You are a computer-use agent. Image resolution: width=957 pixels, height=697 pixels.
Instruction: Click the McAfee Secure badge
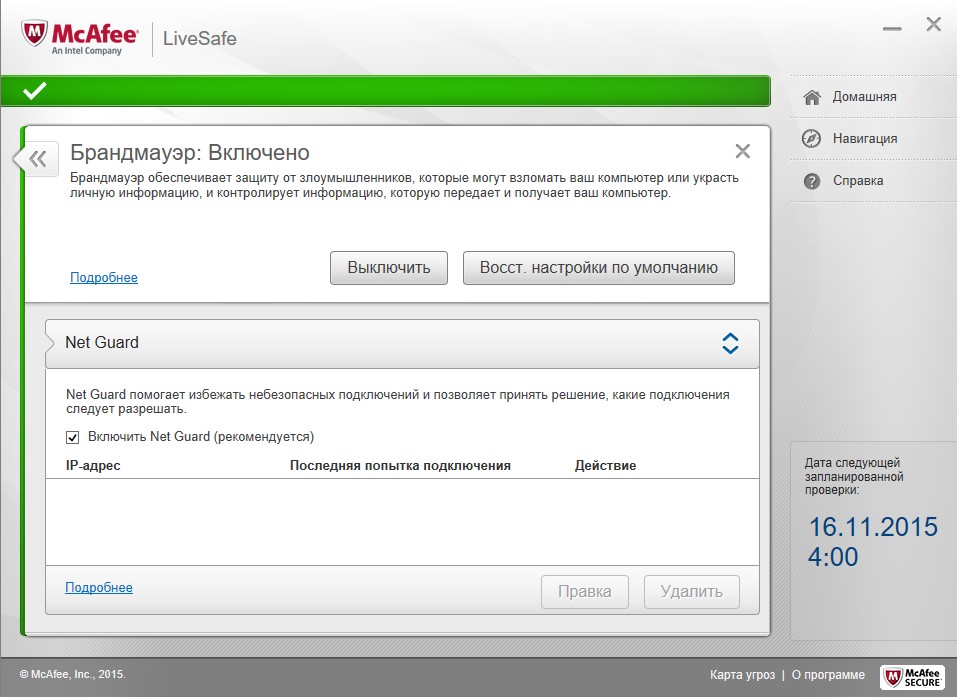coord(912,677)
